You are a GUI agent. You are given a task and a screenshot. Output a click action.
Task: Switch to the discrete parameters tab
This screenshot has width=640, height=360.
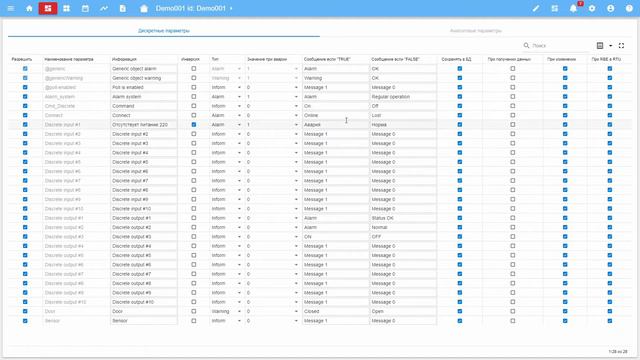[164, 31]
